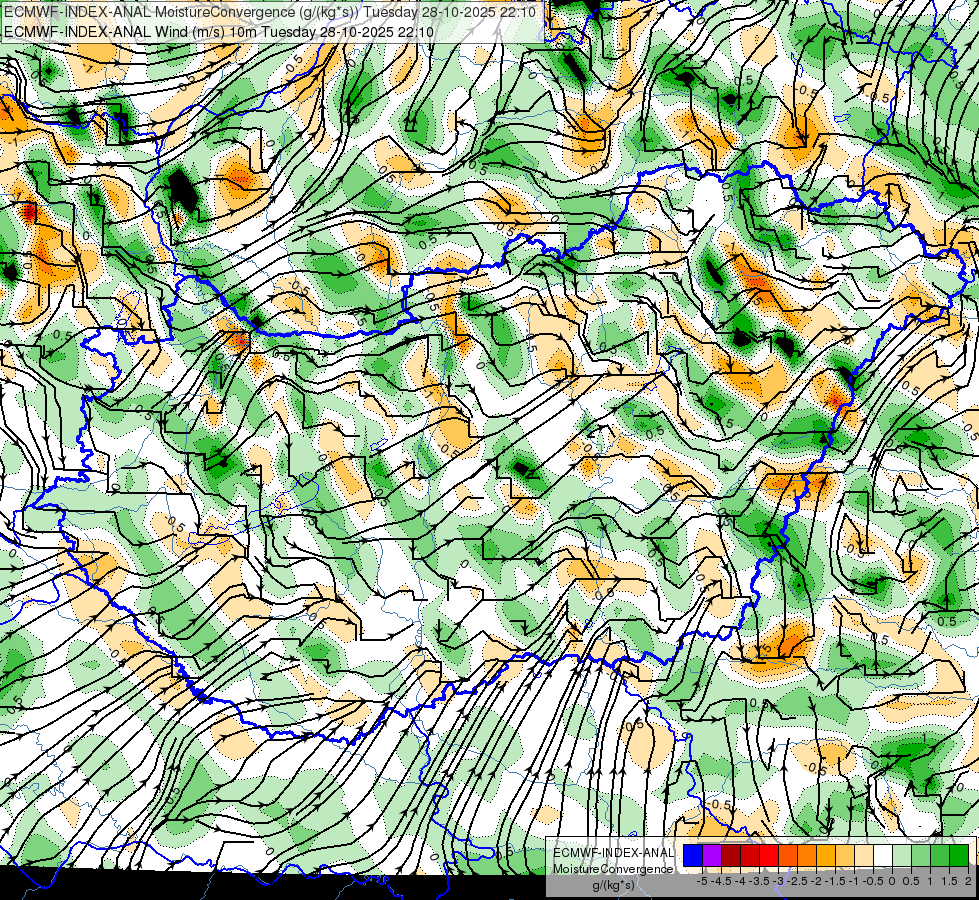The height and width of the screenshot is (900, 979).
Task: Select legend swatch between -1 and -0.5
Action: coord(864,856)
